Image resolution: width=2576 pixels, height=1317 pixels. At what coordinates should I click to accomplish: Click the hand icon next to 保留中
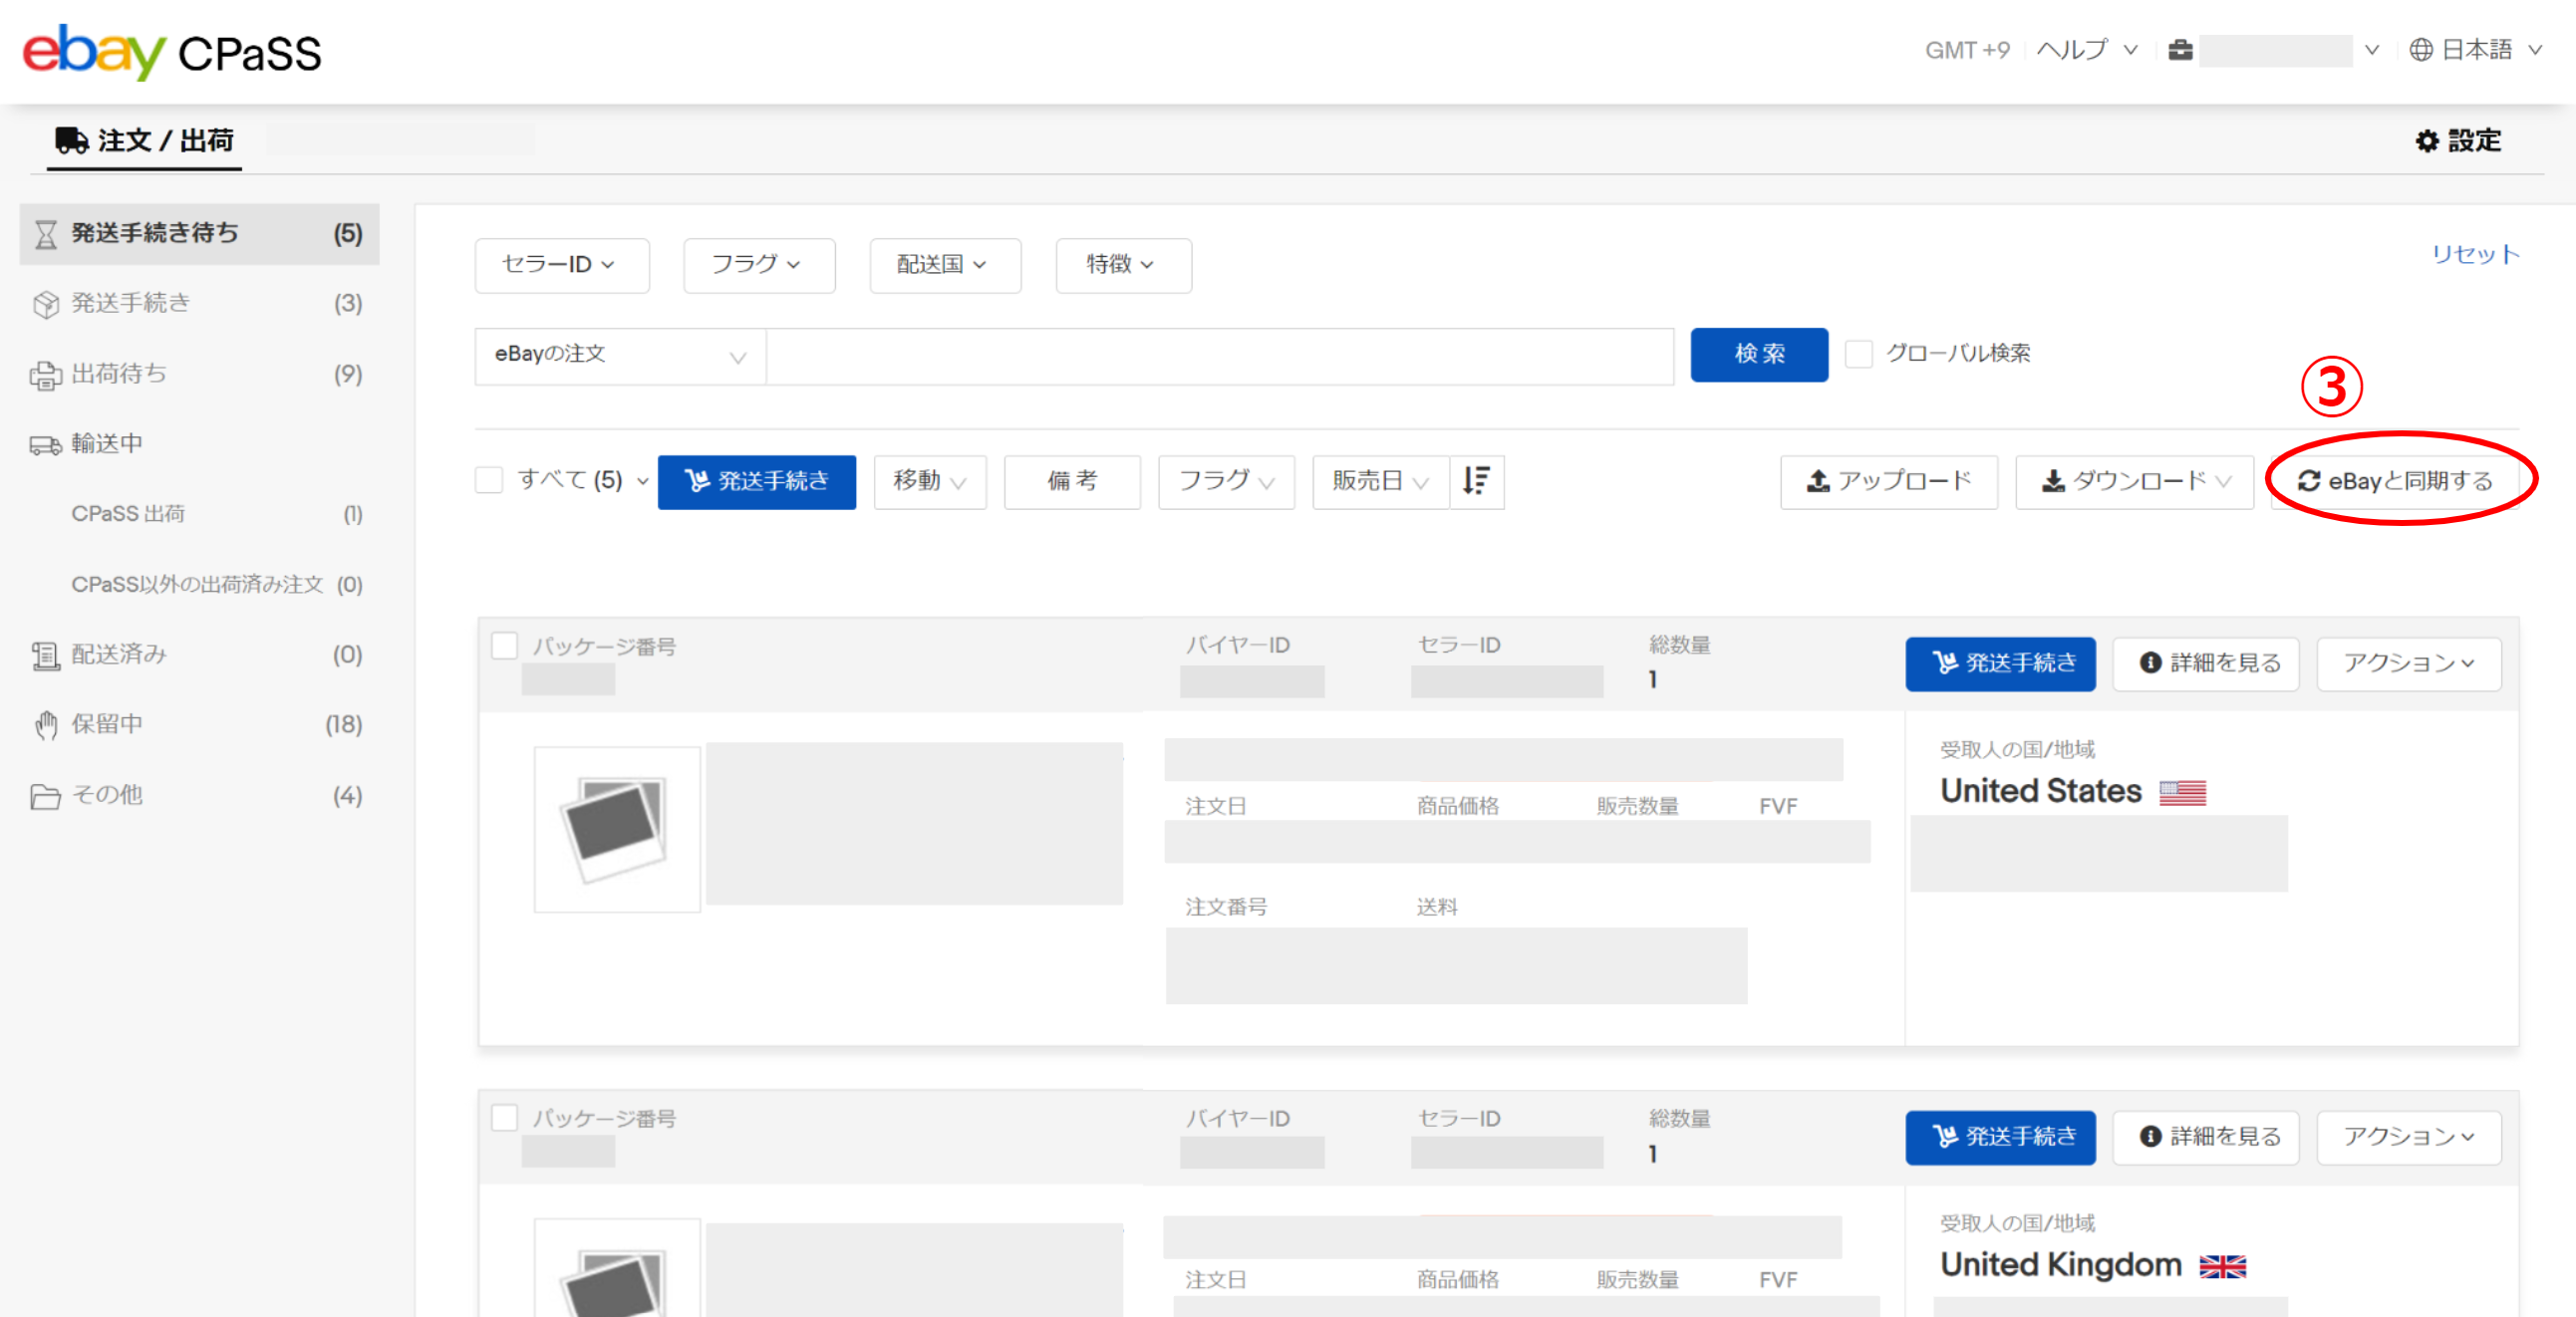(46, 725)
